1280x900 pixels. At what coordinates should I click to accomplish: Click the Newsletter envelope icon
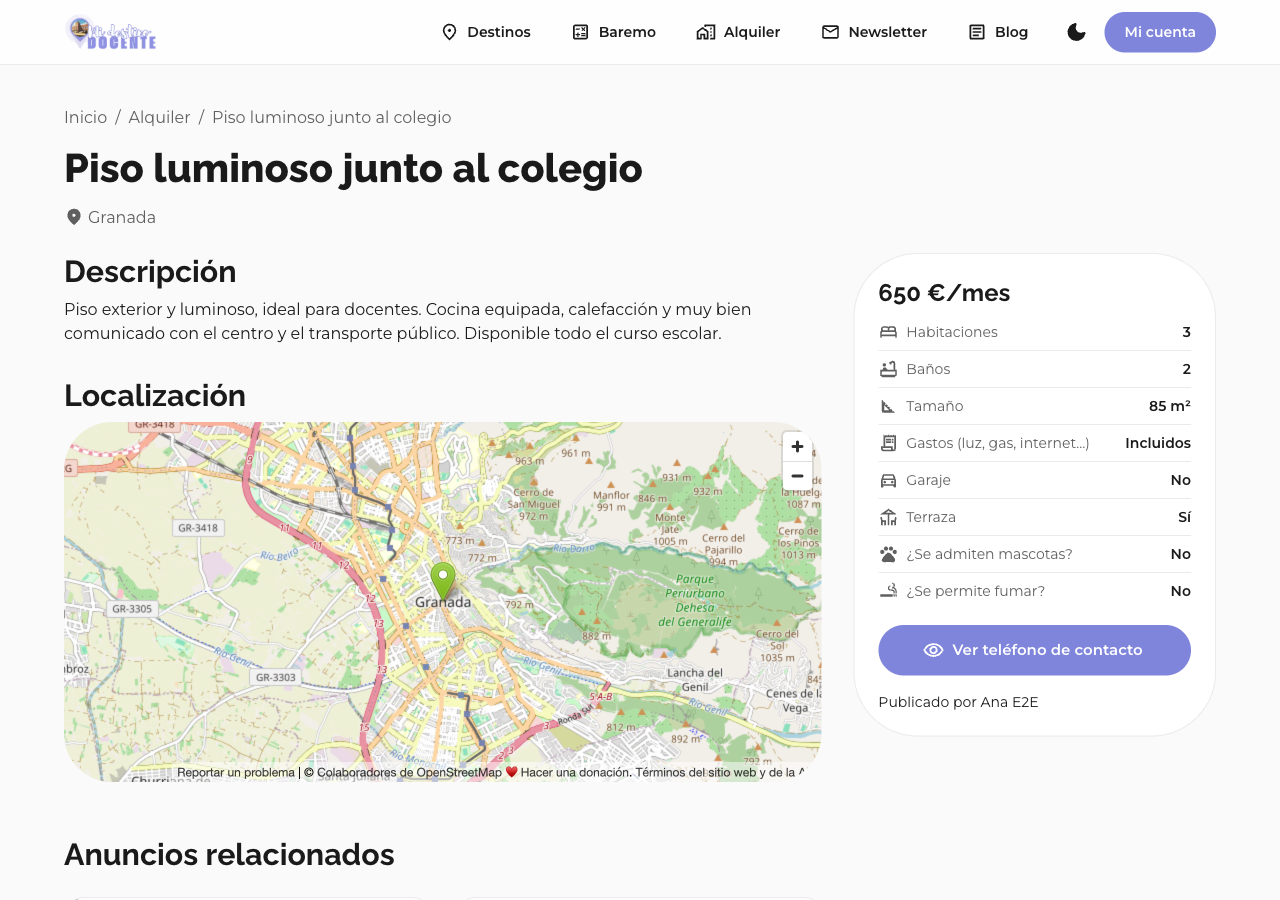coord(830,32)
